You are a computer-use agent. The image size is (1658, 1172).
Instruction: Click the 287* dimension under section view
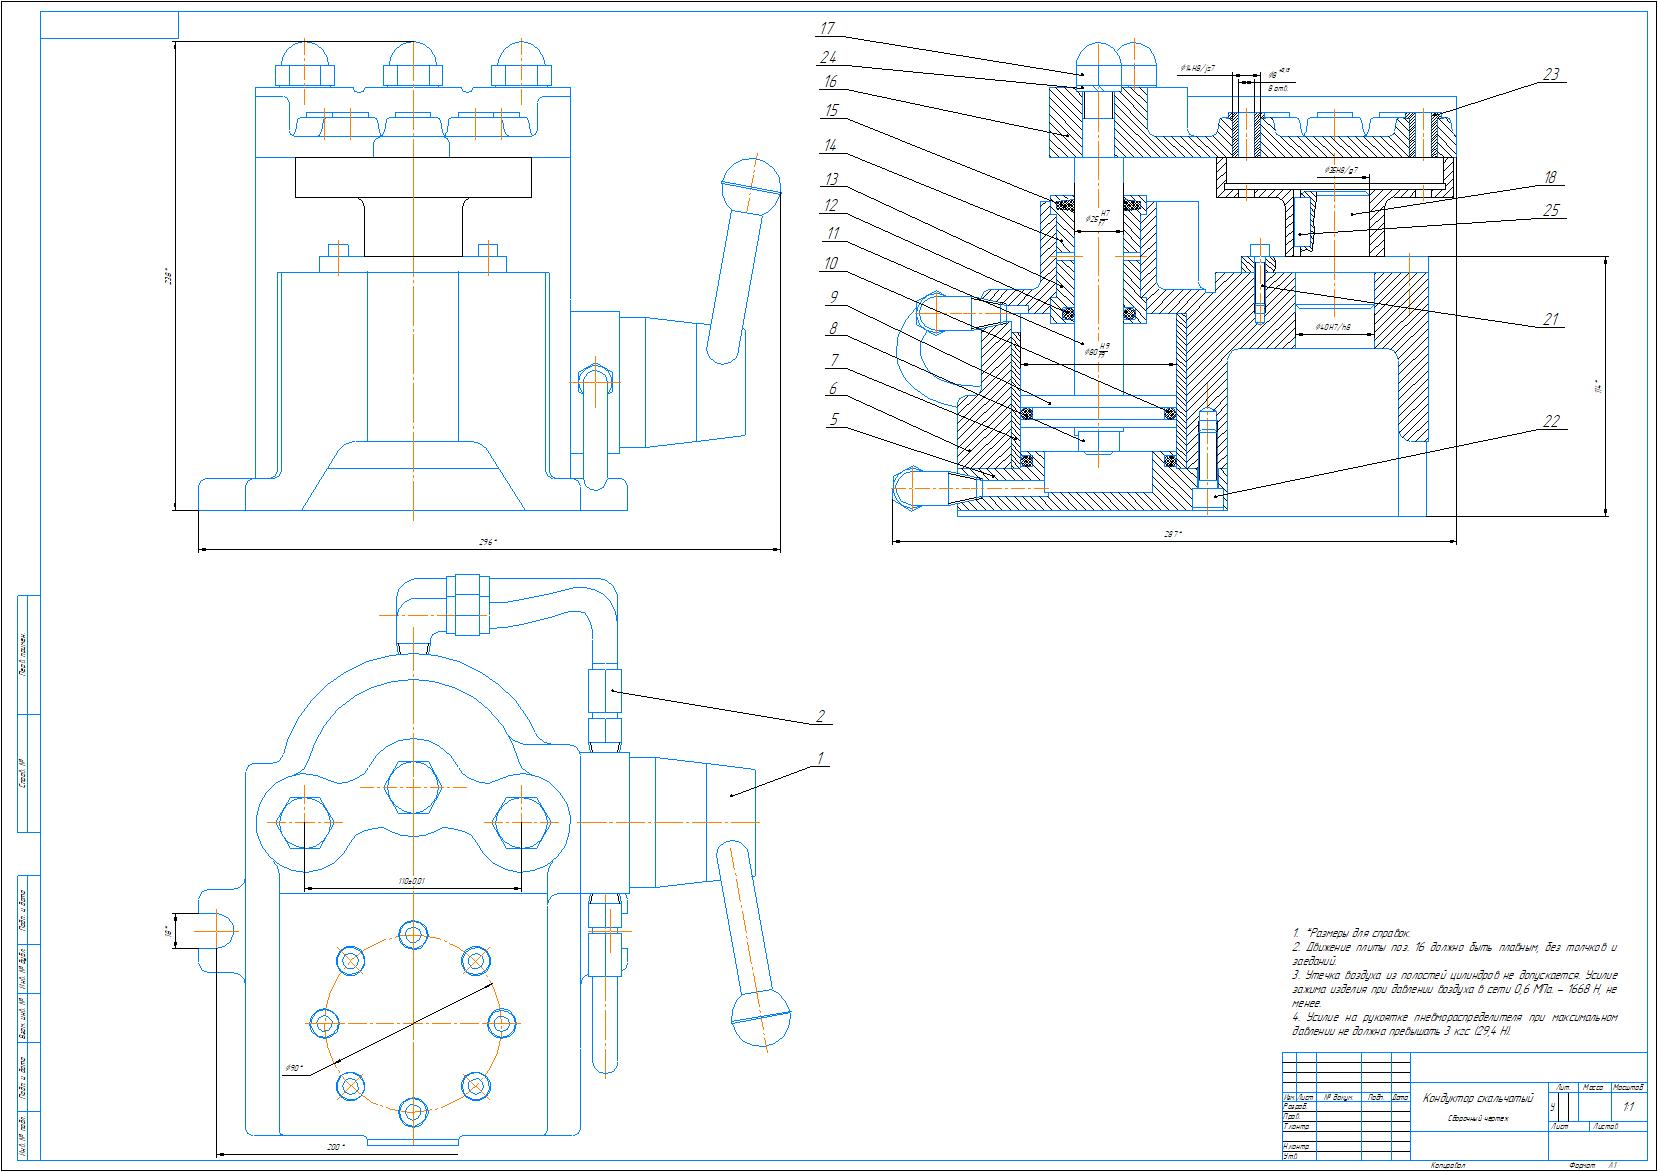(1173, 536)
